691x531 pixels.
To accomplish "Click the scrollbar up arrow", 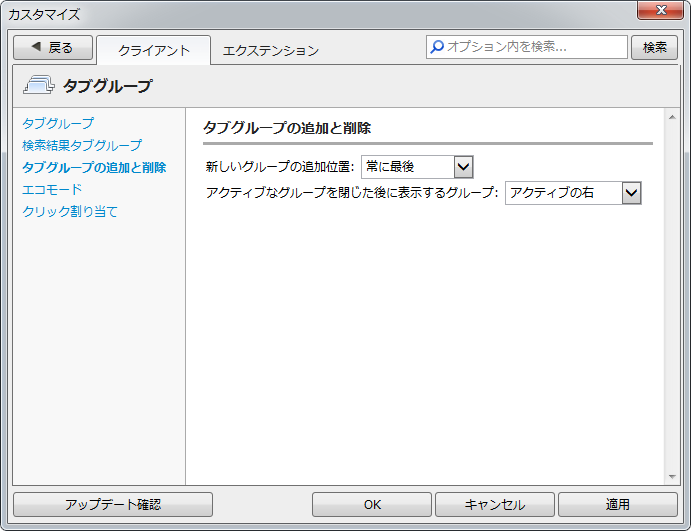I will (672, 117).
